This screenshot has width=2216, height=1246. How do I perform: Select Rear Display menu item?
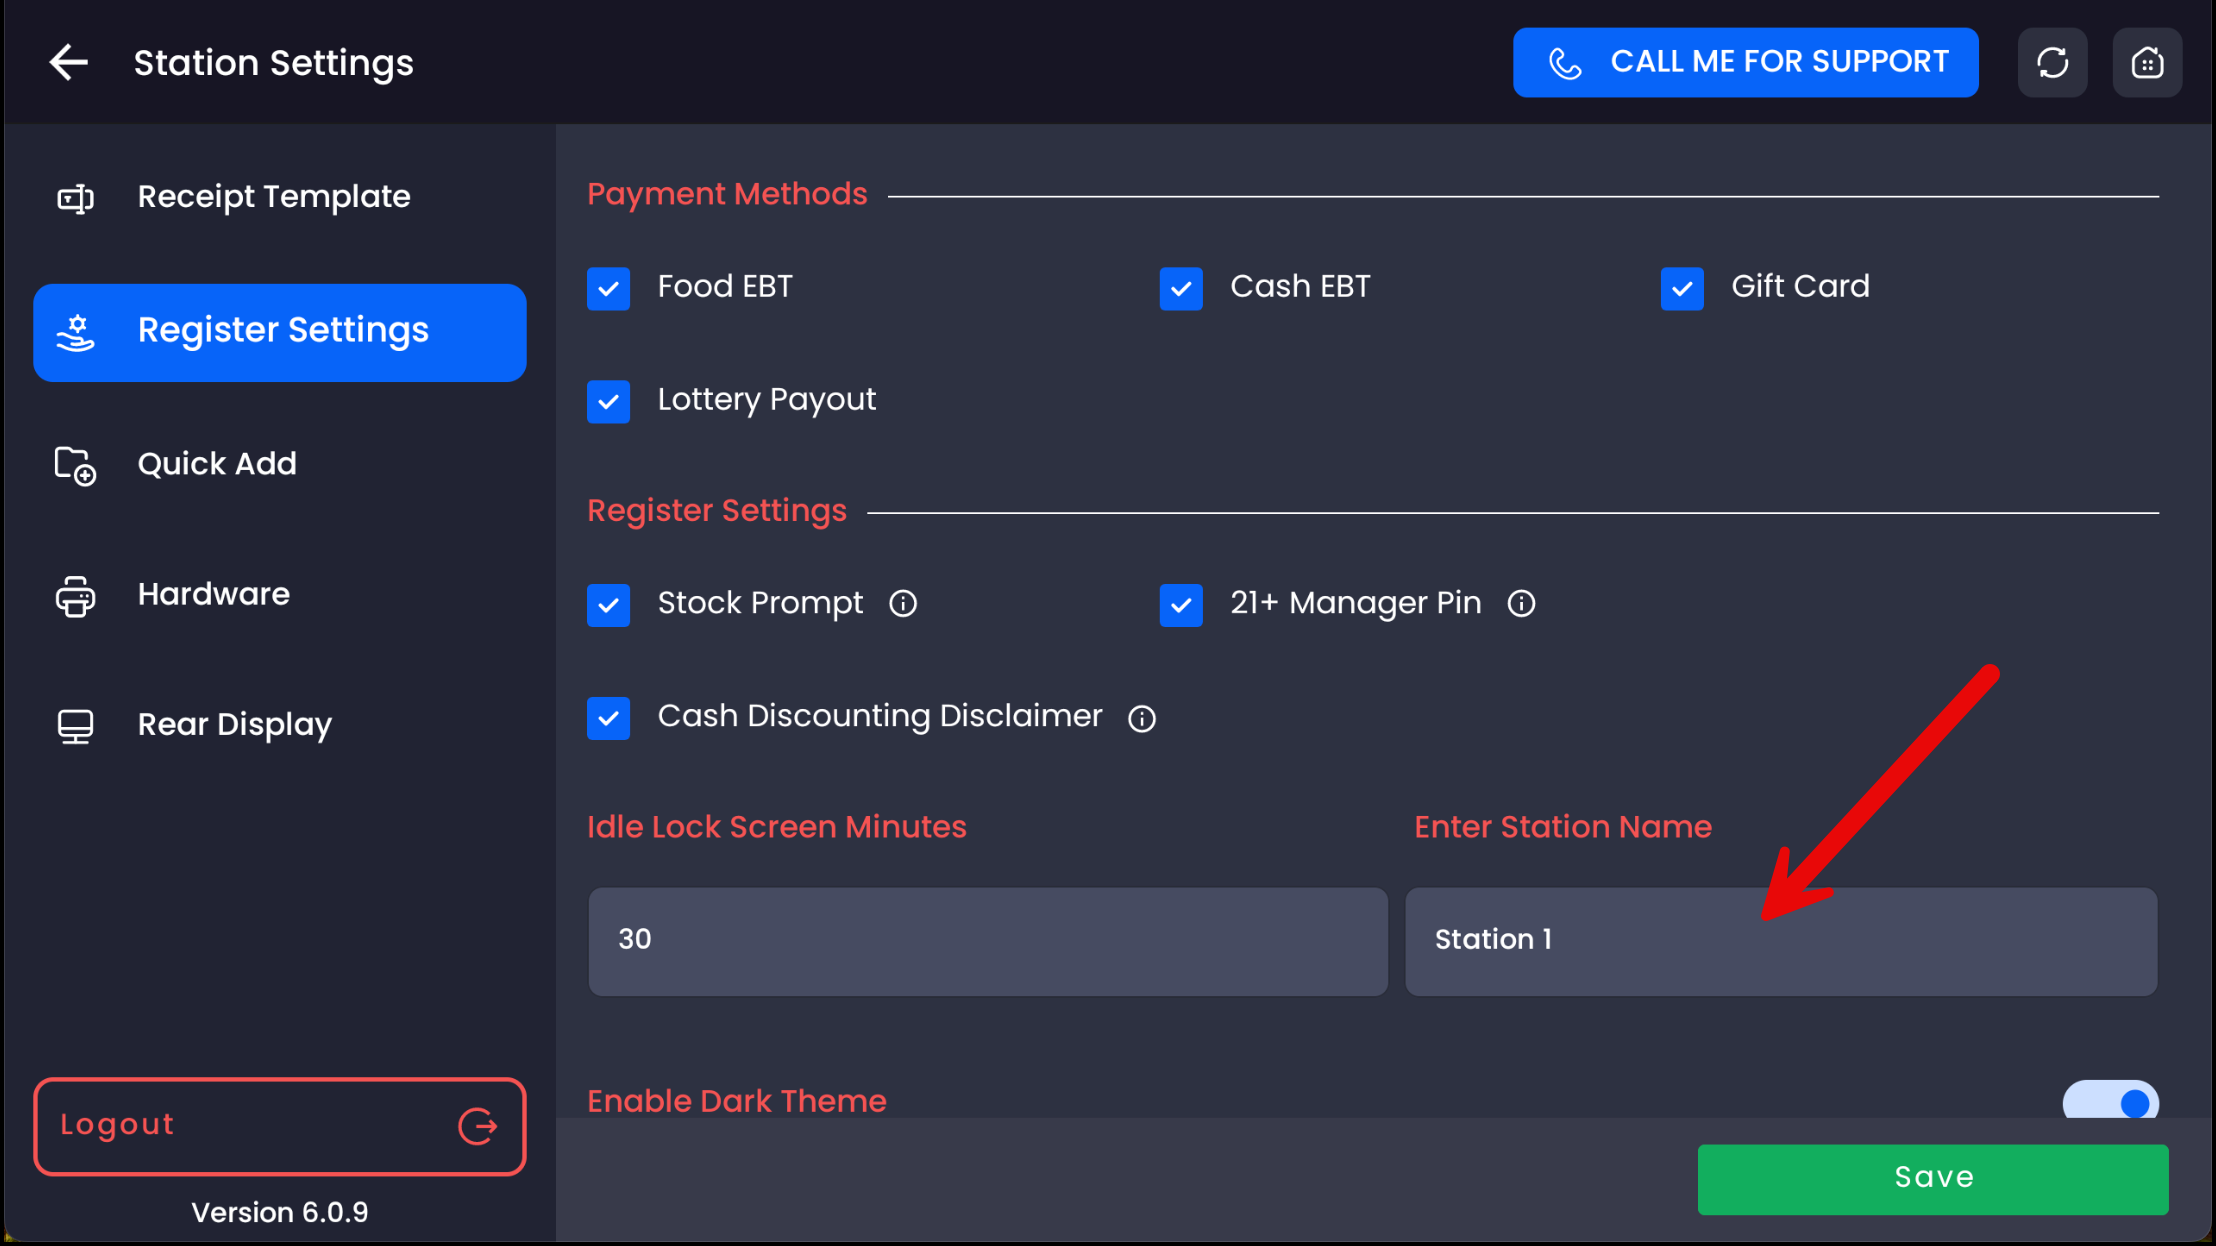(234, 724)
